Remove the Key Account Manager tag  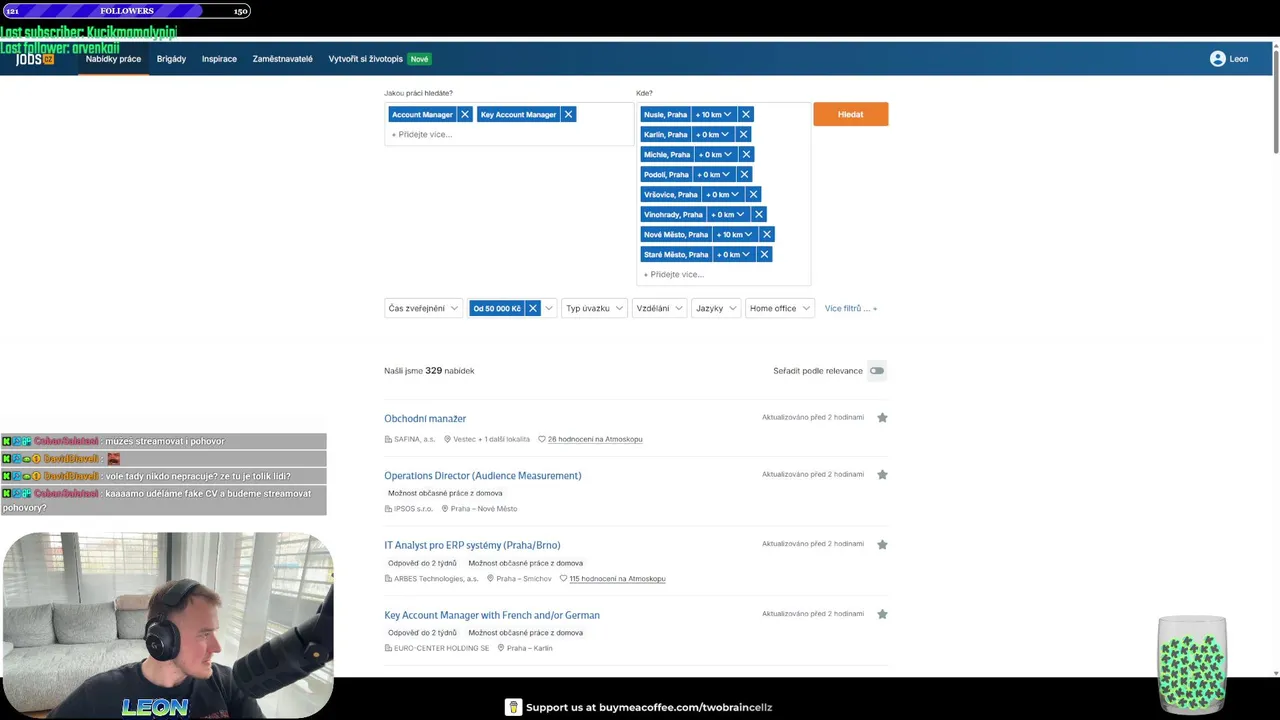coord(568,115)
